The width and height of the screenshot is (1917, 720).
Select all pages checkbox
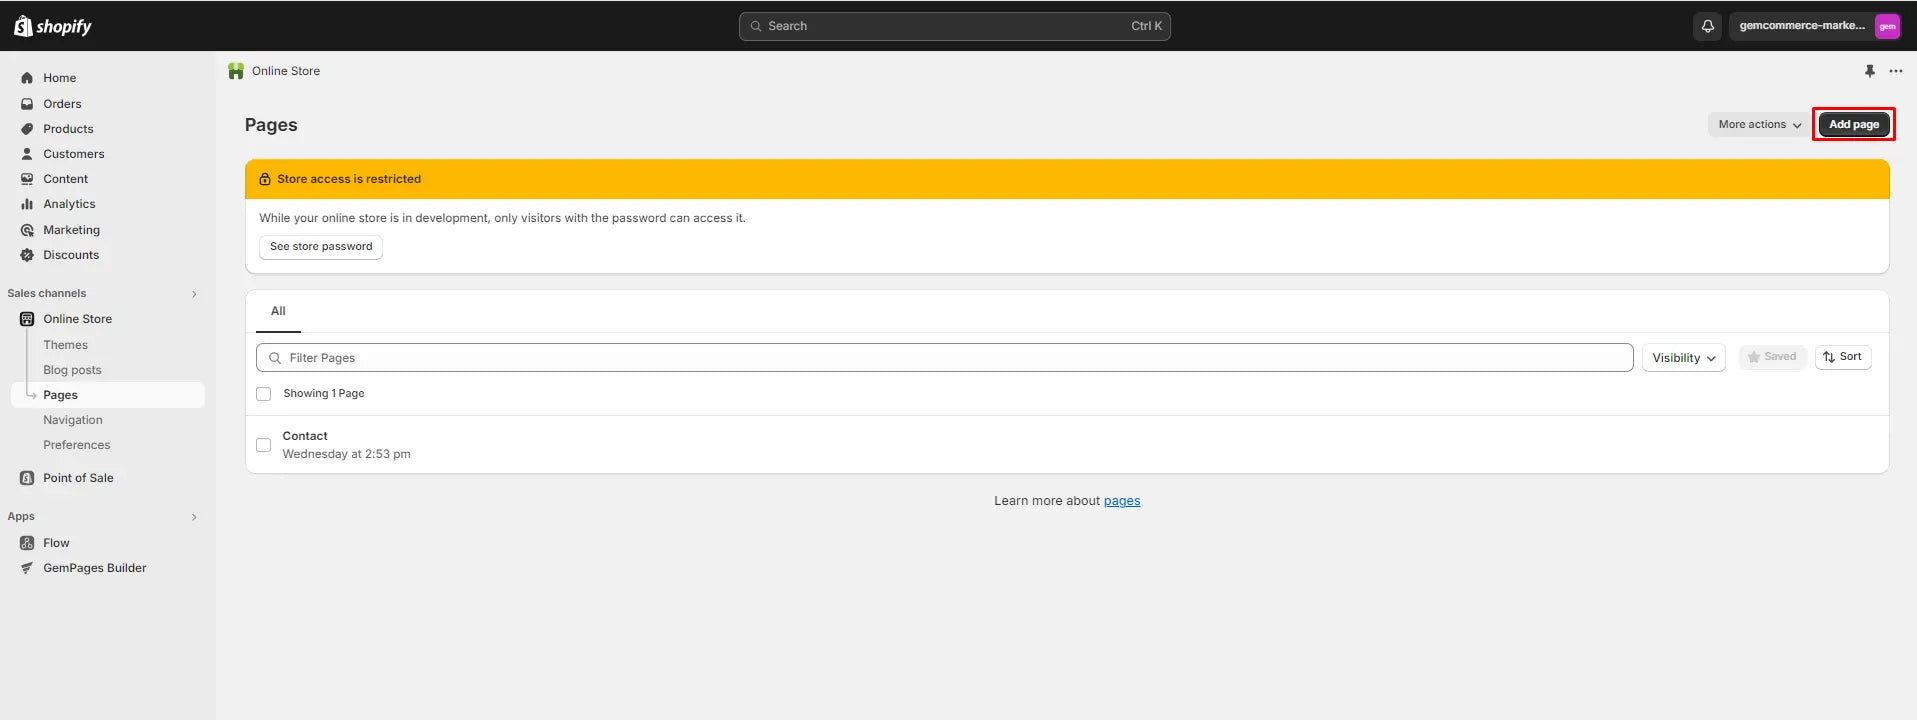point(264,394)
